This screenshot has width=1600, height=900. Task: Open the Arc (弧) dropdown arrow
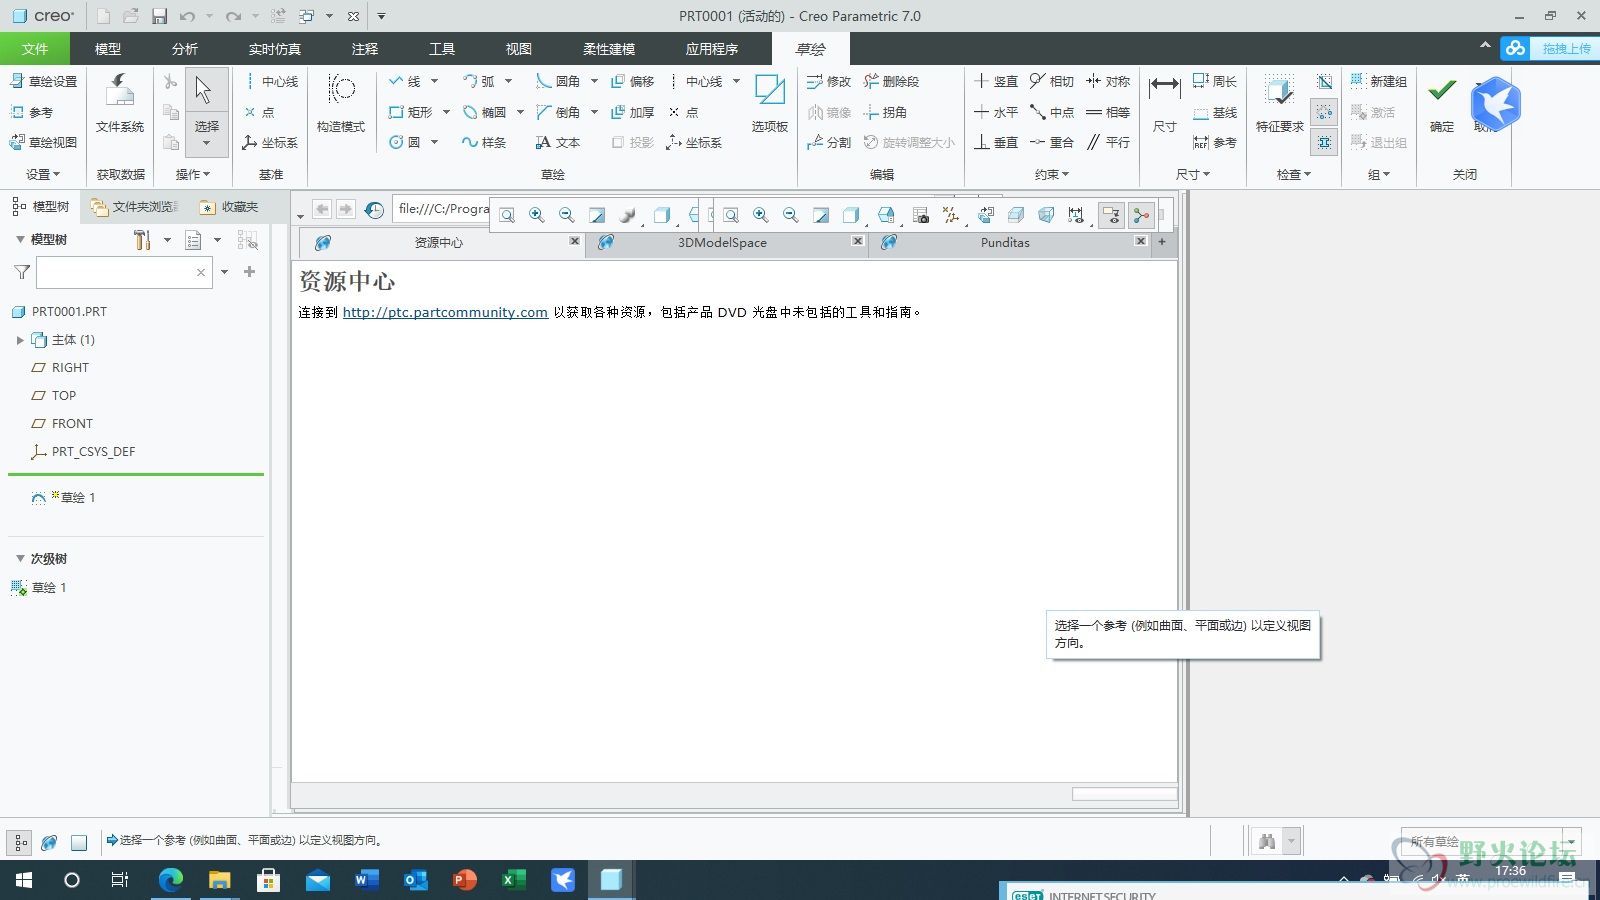[508, 81]
